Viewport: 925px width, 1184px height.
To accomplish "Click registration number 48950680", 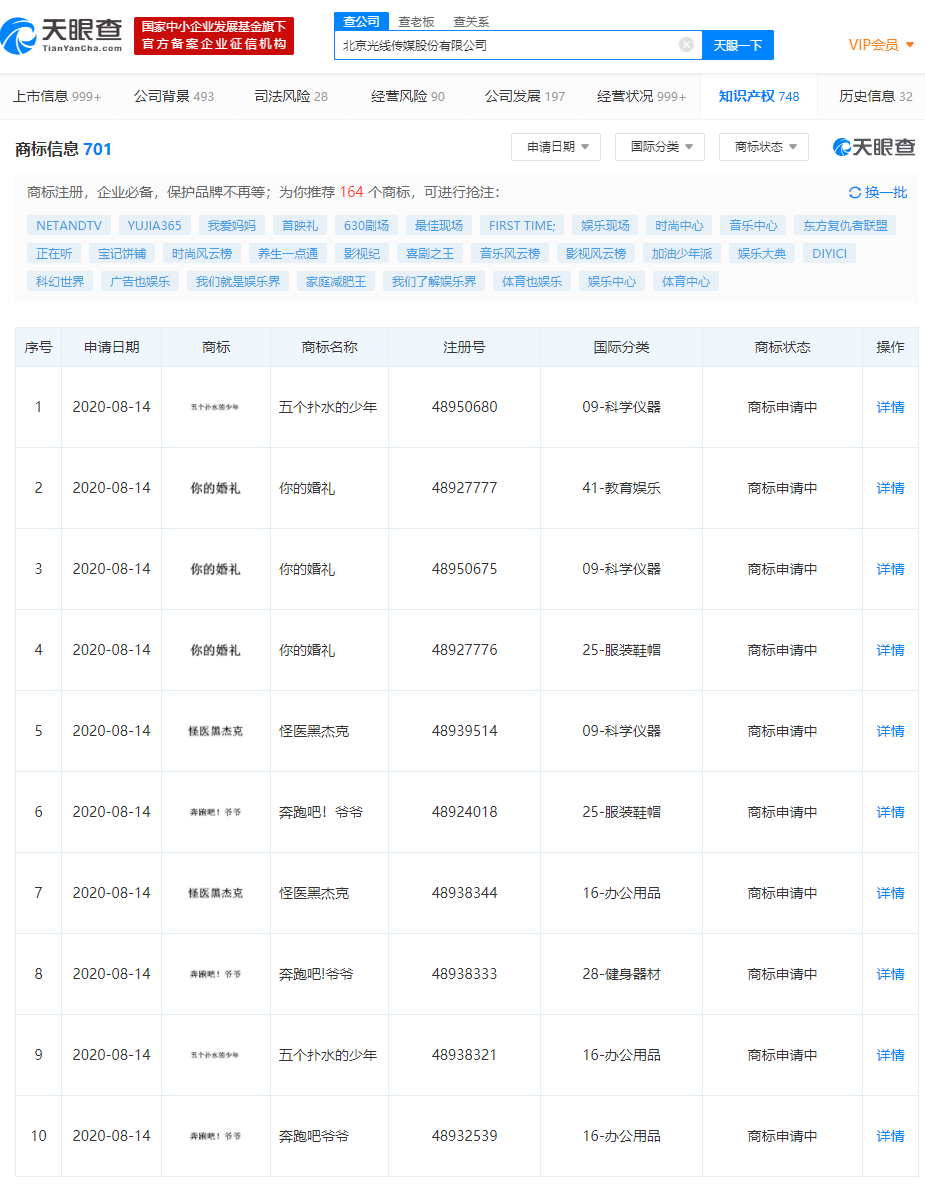I will point(464,407).
